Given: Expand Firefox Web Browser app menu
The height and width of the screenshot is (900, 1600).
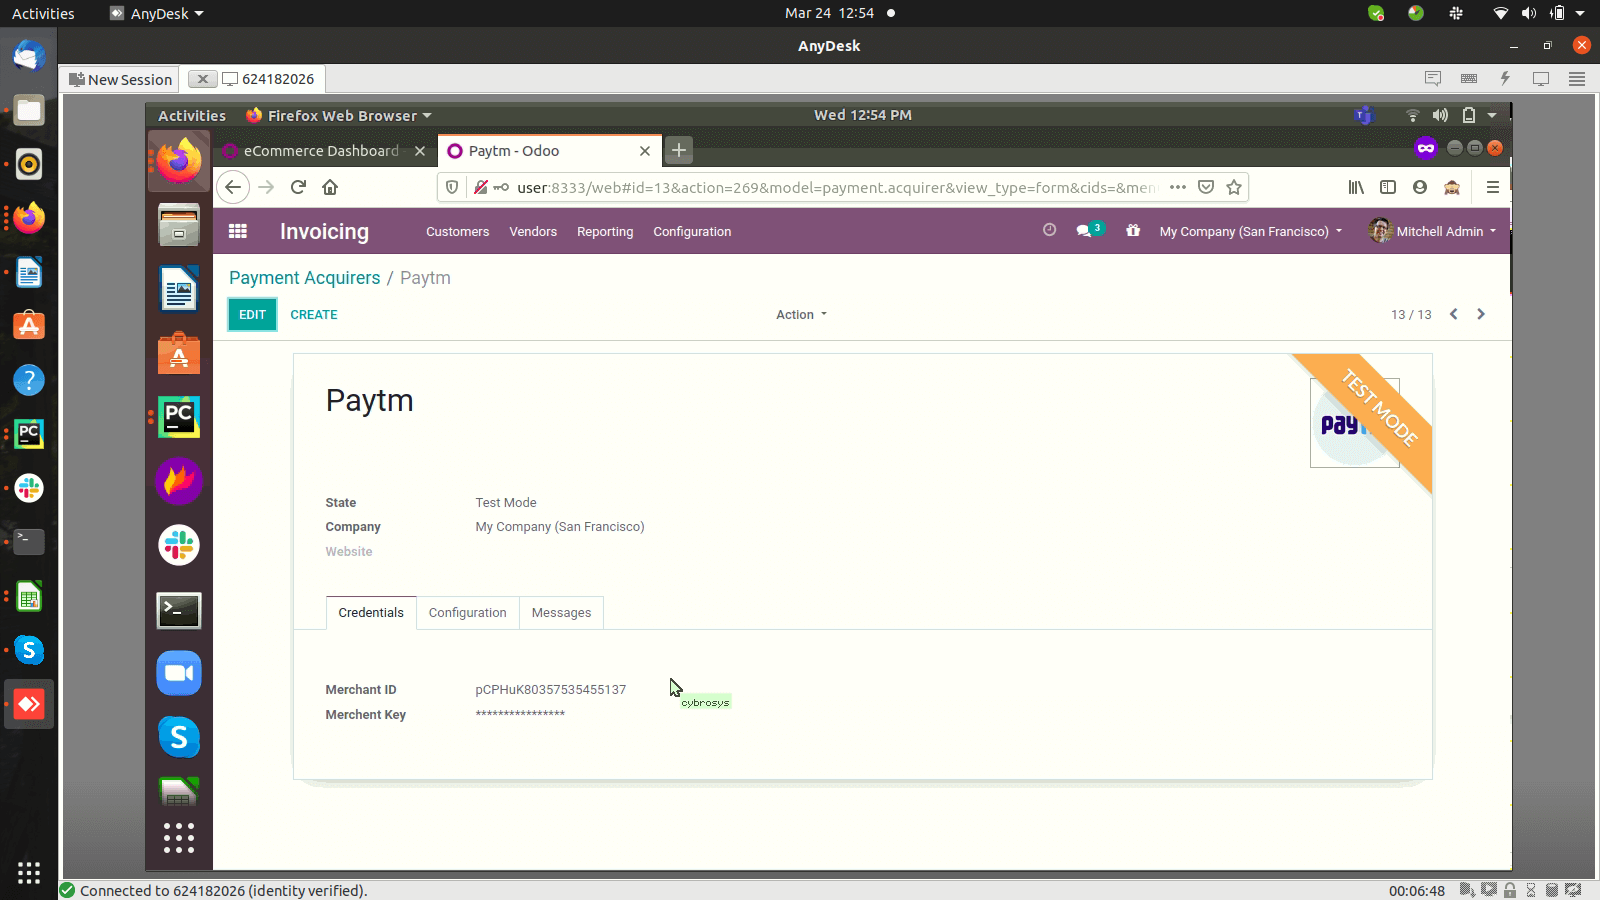Looking at the screenshot, I should [339, 115].
